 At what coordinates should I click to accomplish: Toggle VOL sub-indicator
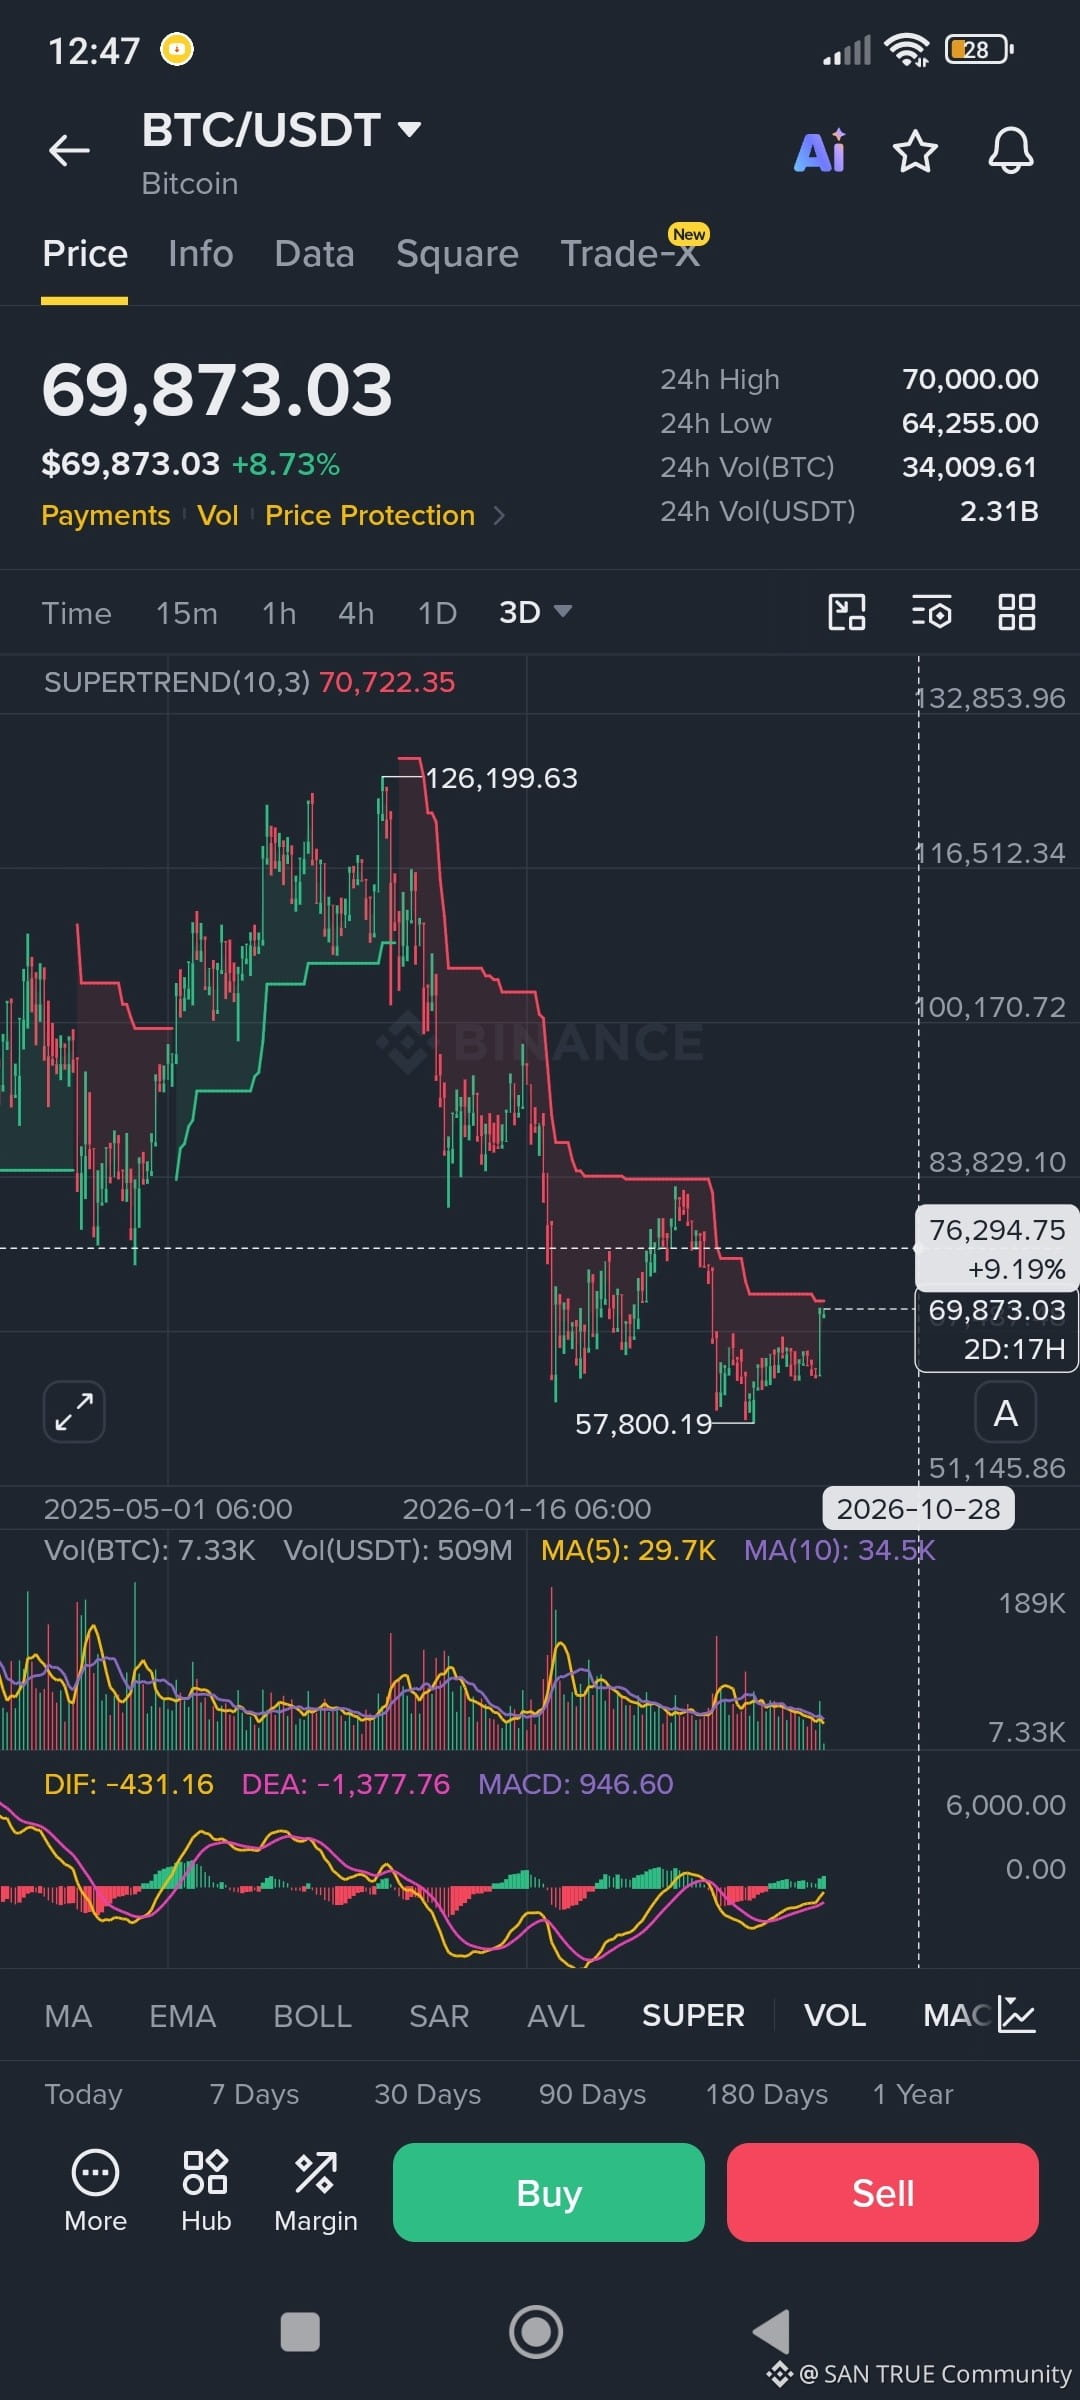coord(835,2016)
